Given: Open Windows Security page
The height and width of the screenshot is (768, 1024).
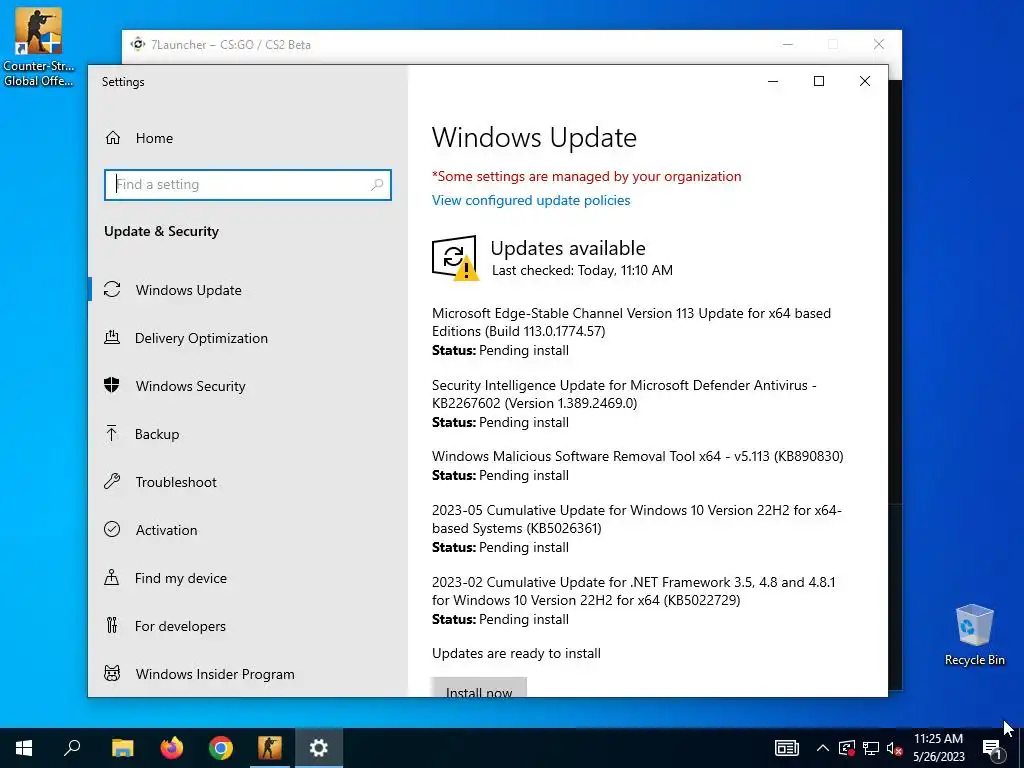Looking at the screenshot, I should [248, 386].
